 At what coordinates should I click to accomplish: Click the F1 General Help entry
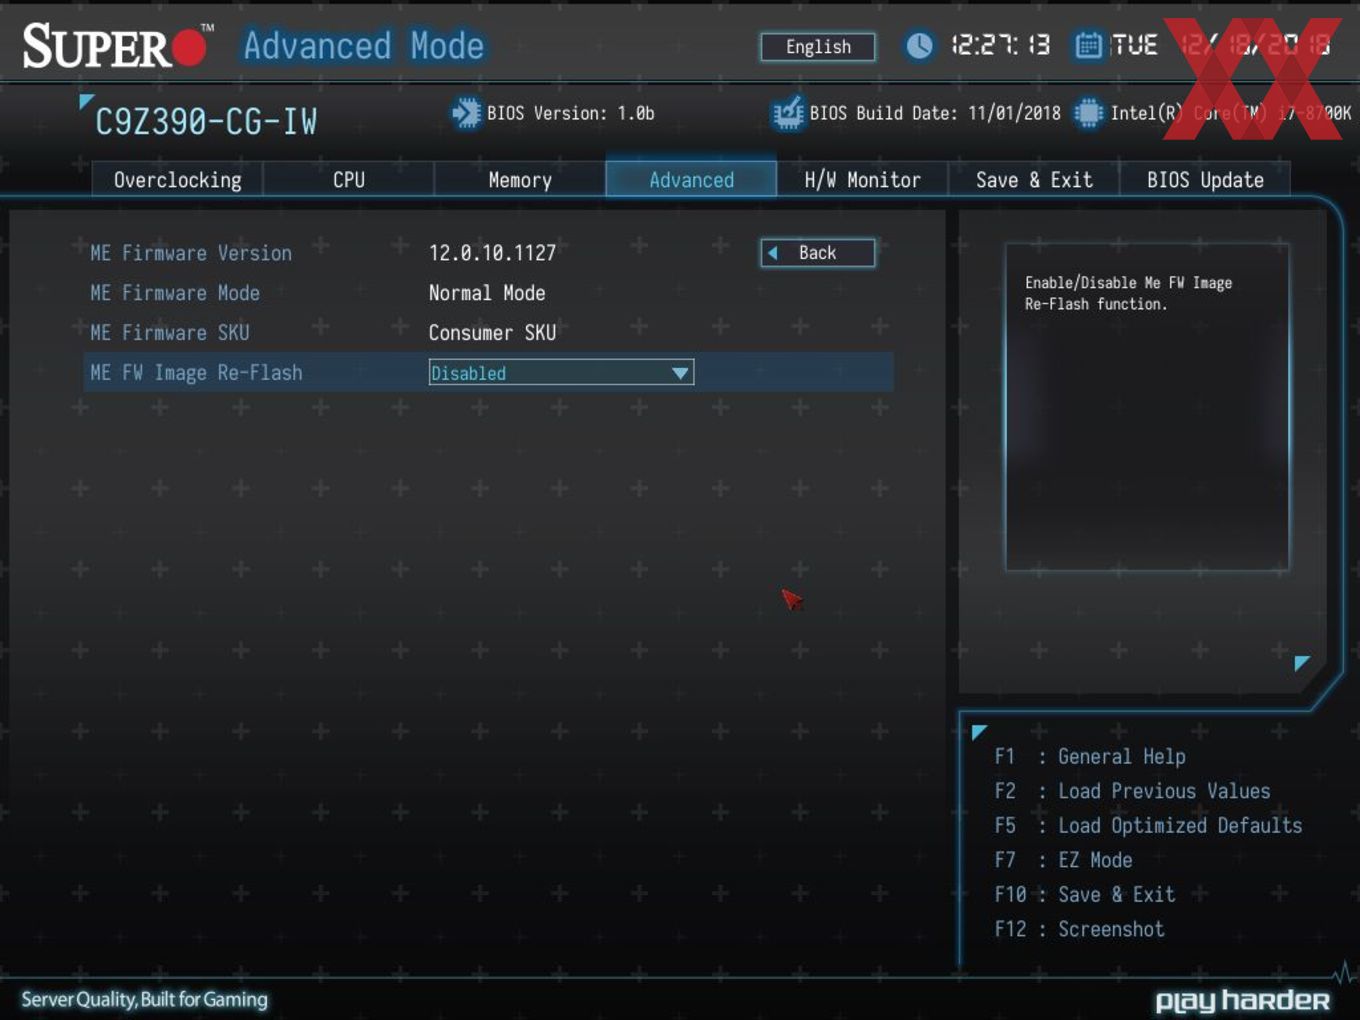(1090, 757)
